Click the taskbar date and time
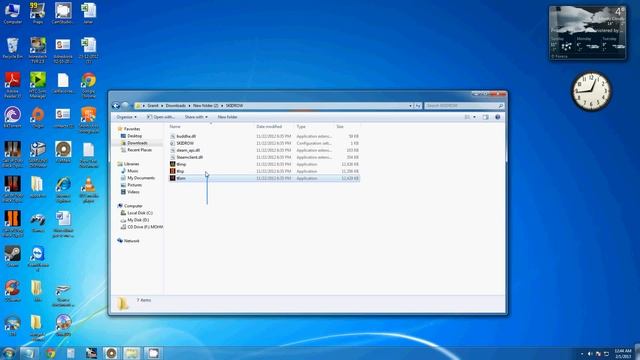640x360 pixels. 623,353
